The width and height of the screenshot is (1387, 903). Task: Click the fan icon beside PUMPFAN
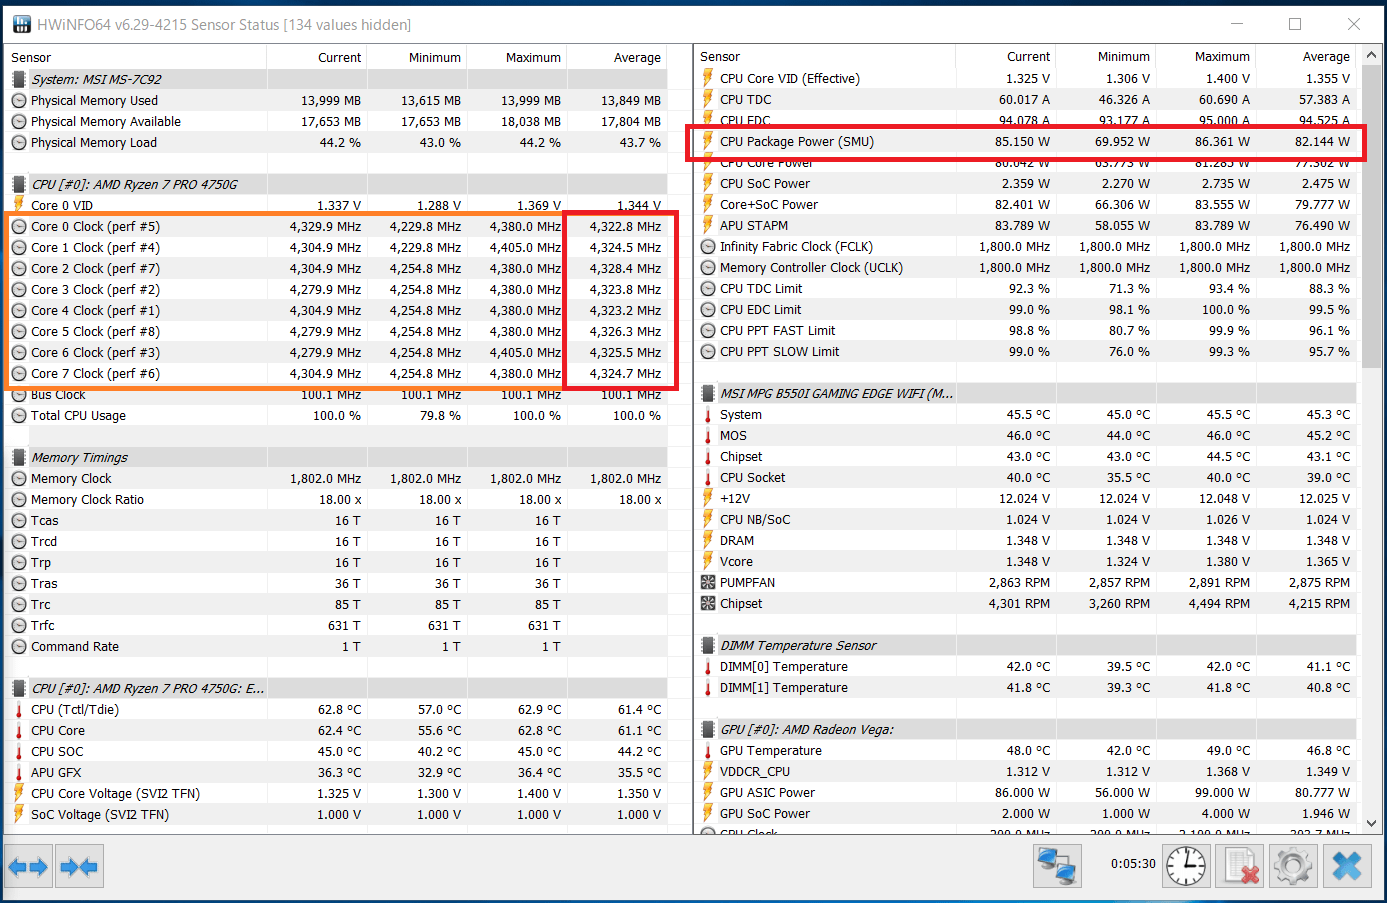(708, 582)
